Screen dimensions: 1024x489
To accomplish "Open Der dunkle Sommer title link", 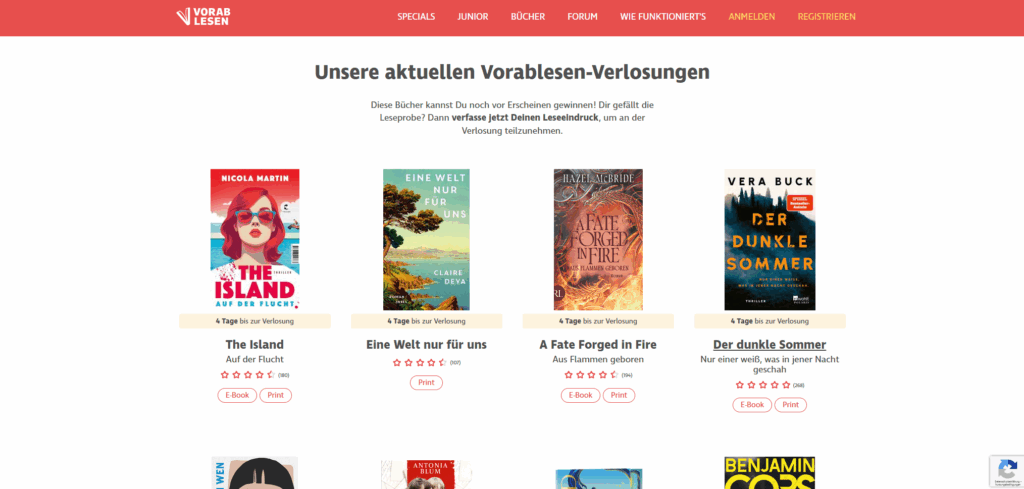I will point(769,345).
